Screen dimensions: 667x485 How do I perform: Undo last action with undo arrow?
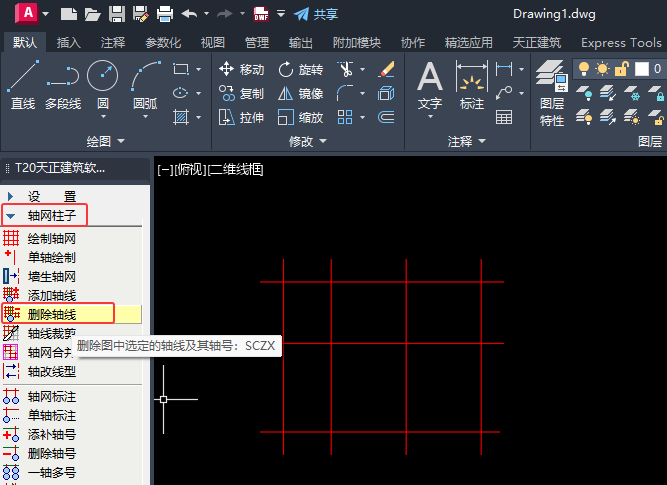[x=189, y=14]
